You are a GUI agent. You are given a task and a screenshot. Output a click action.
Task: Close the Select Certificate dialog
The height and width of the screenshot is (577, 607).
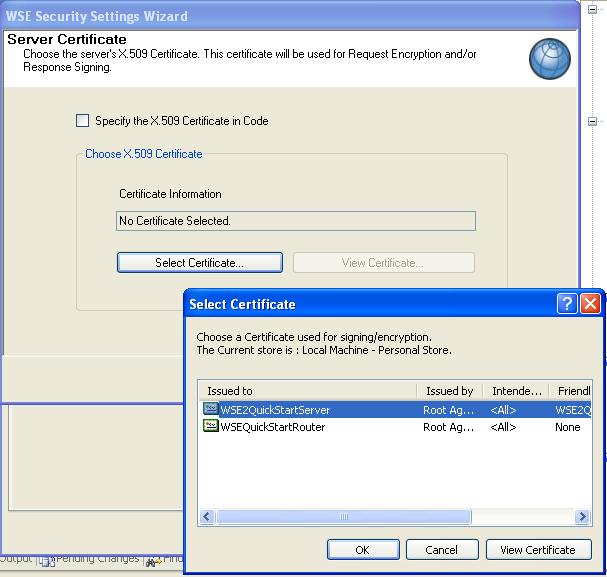pyautogui.click(x=590, y=303)
